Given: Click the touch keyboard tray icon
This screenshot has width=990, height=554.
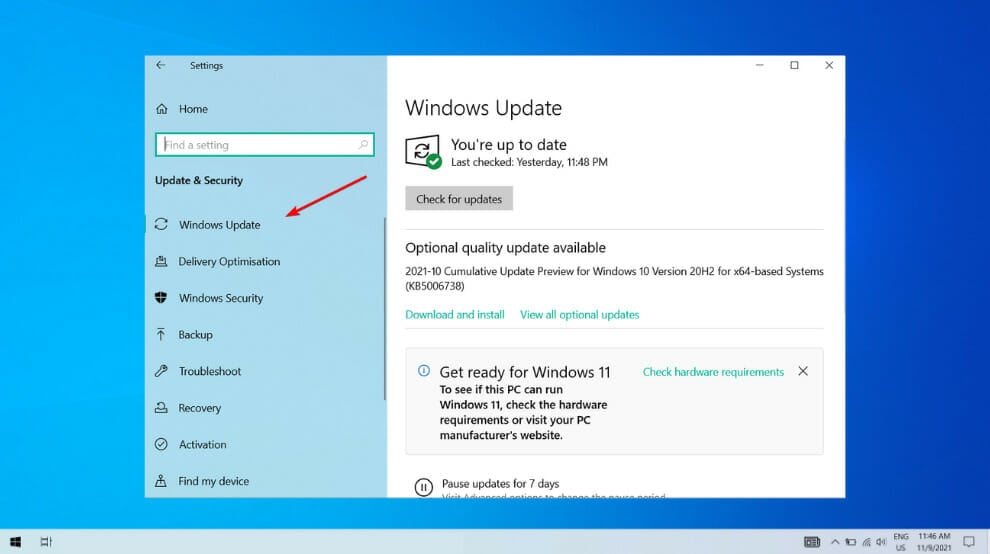Looking at the screenshot, I should click(812, 542).
